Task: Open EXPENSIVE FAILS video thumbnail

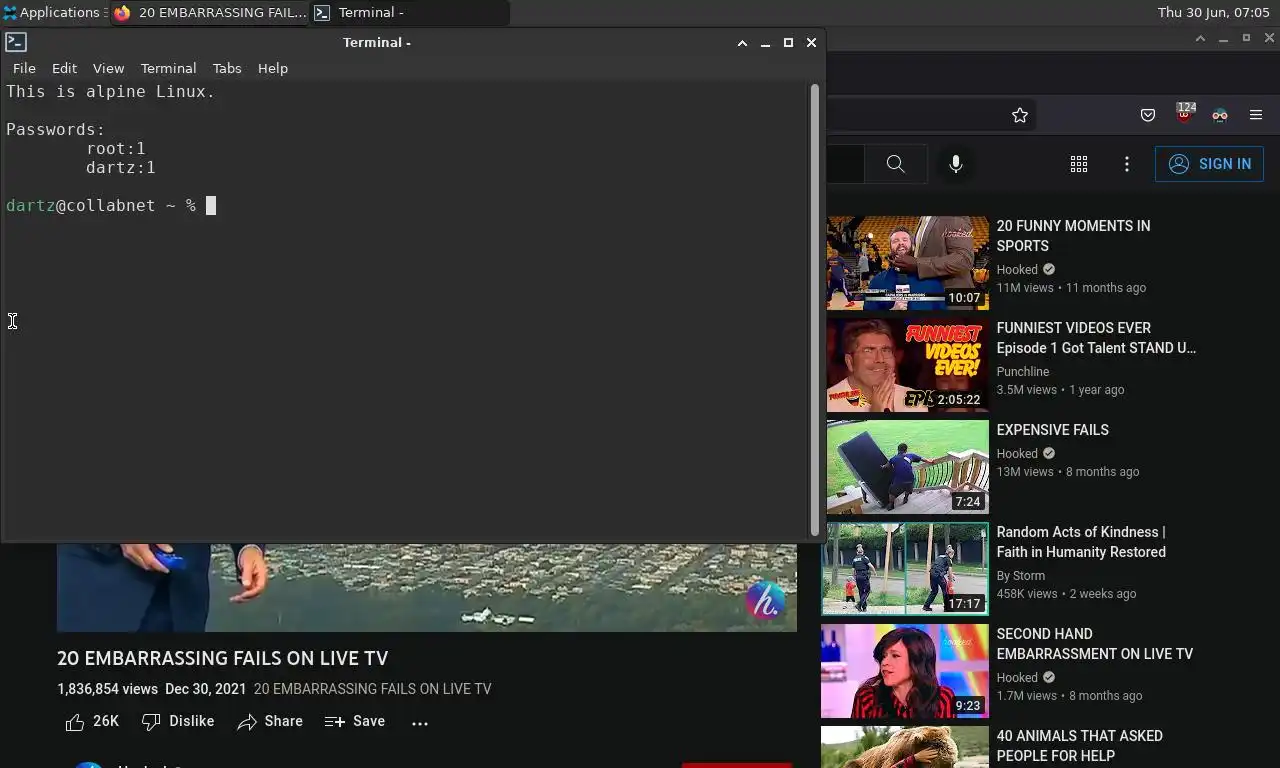Action: click(907, 467)
